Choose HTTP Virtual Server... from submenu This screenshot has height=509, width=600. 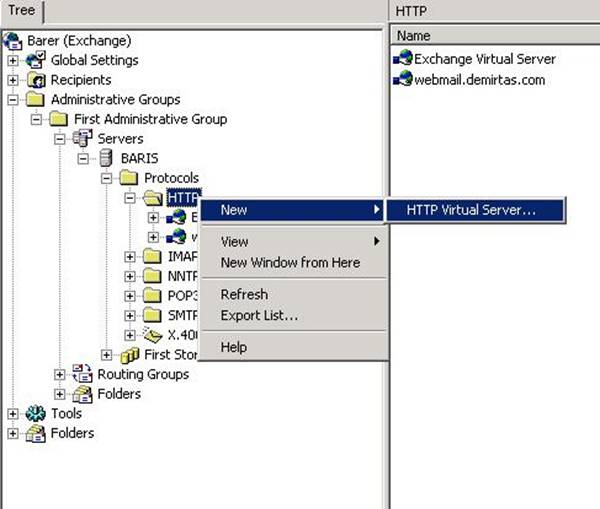coord(475,210)
